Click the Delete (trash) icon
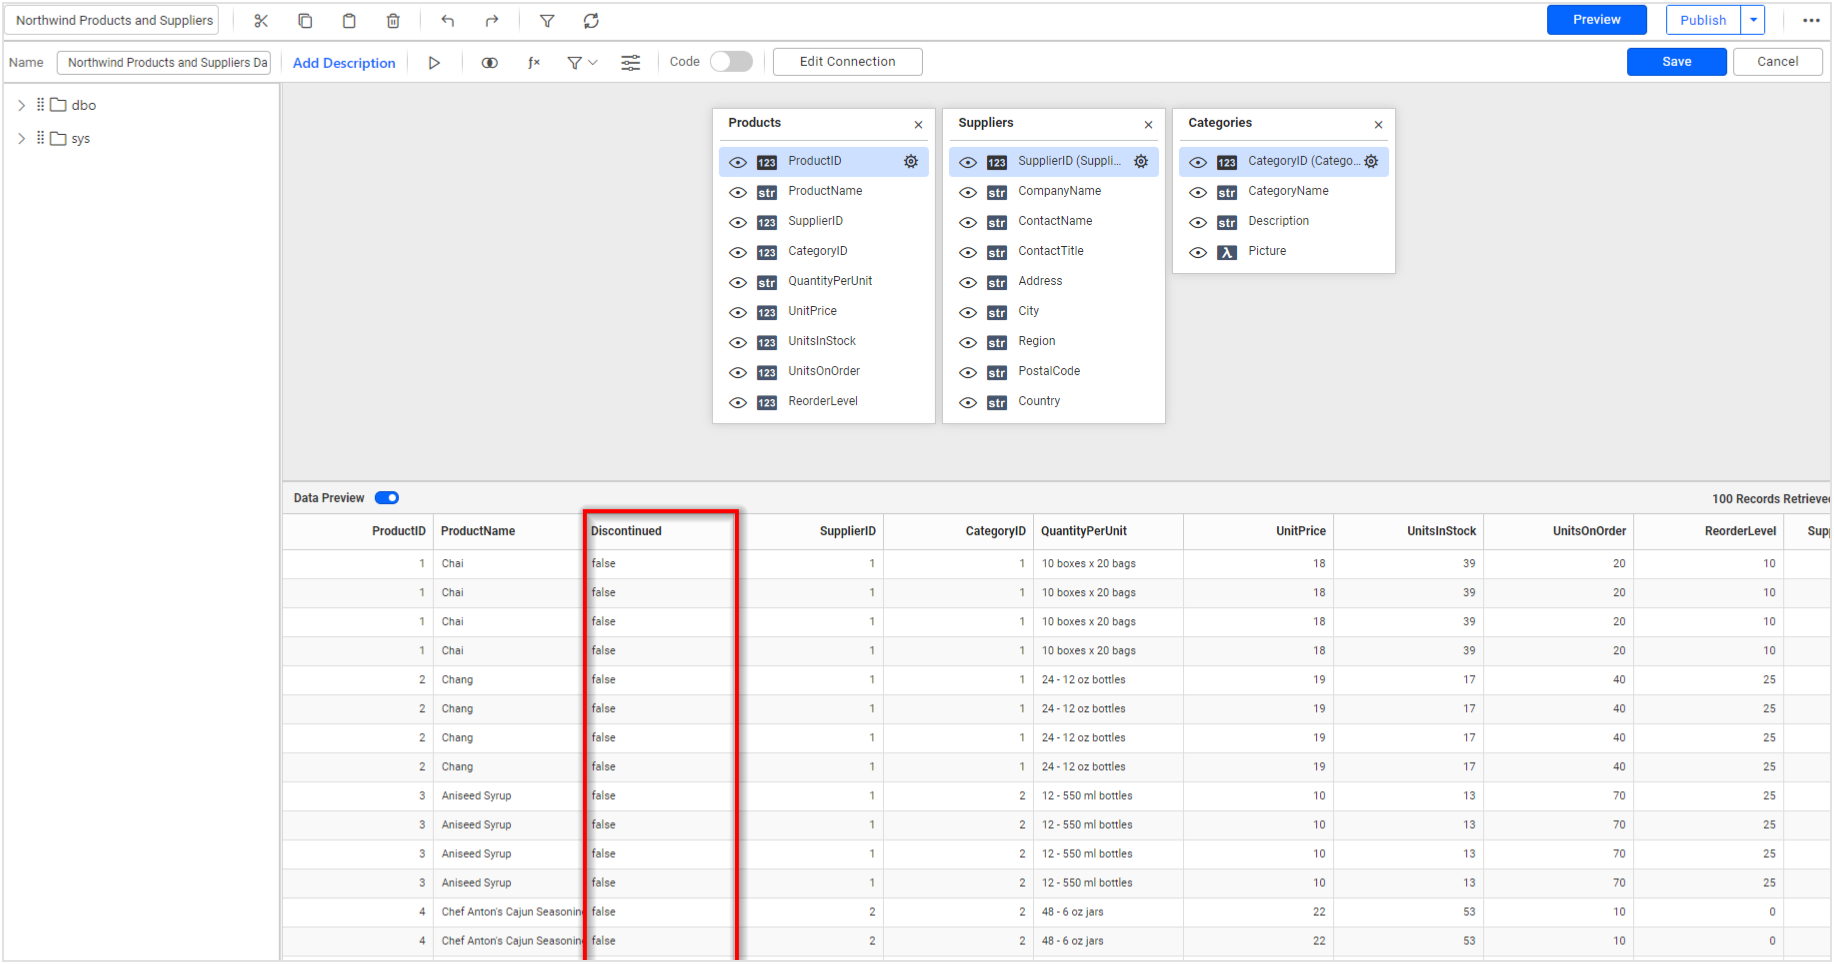The width and height of the screenshot is (1834, 964). 392,20
